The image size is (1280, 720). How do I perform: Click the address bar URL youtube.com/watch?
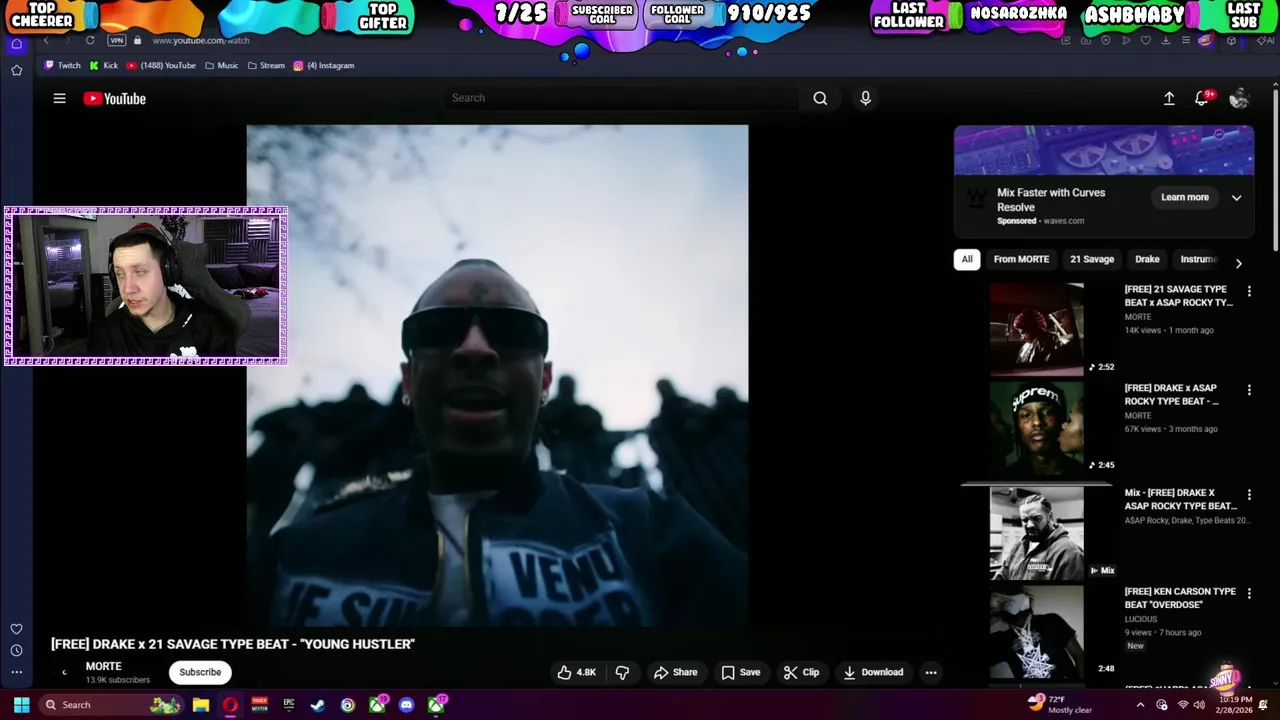tap(201, 40)
